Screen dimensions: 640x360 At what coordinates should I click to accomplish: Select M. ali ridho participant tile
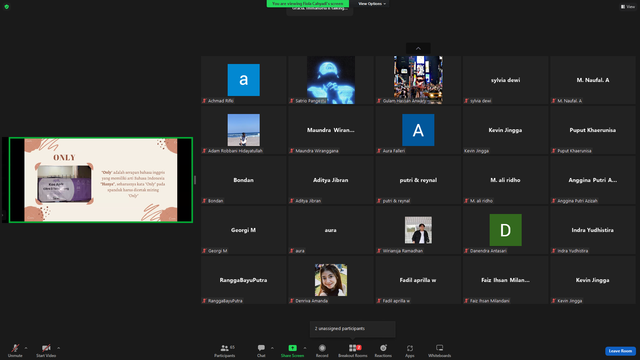pos(505,180)
